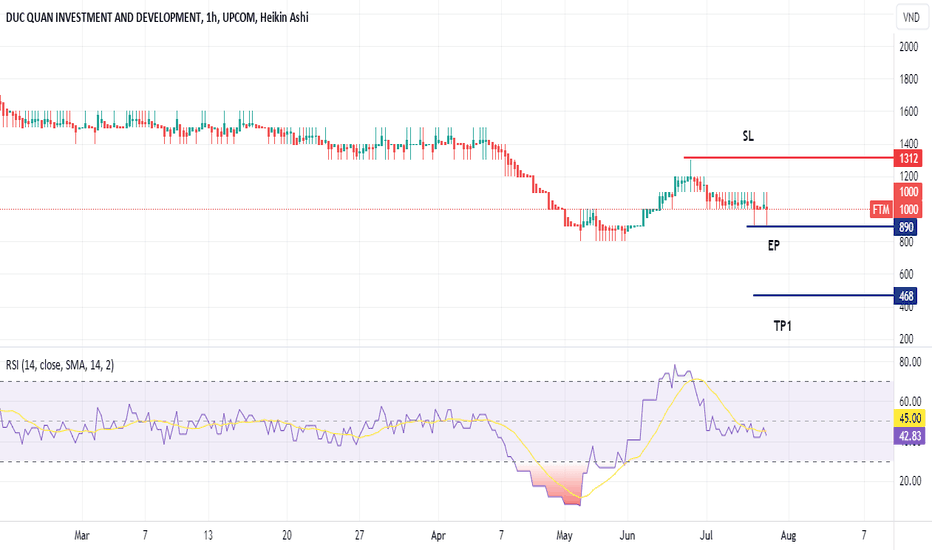Click the 1600 price scale label

point(909,111)
